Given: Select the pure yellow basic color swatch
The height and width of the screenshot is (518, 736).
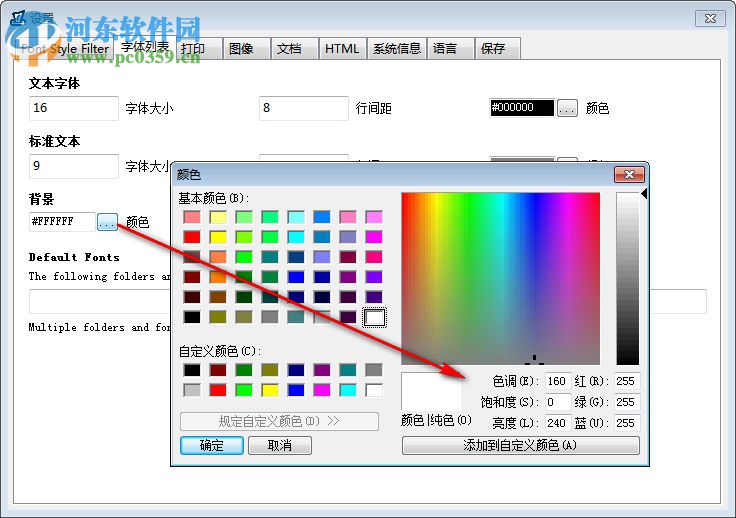Looking at the screenshot, I should point(218,237).
